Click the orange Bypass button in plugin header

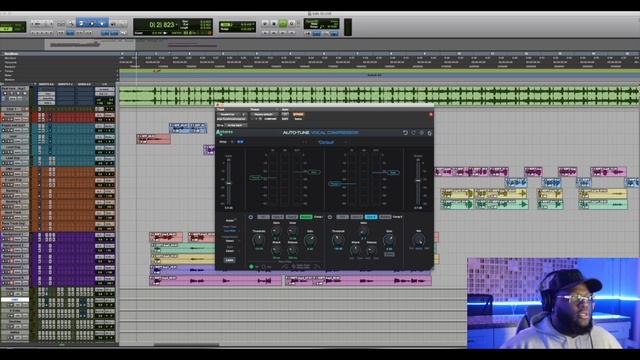pyautogui.click(x=298, y=114)
